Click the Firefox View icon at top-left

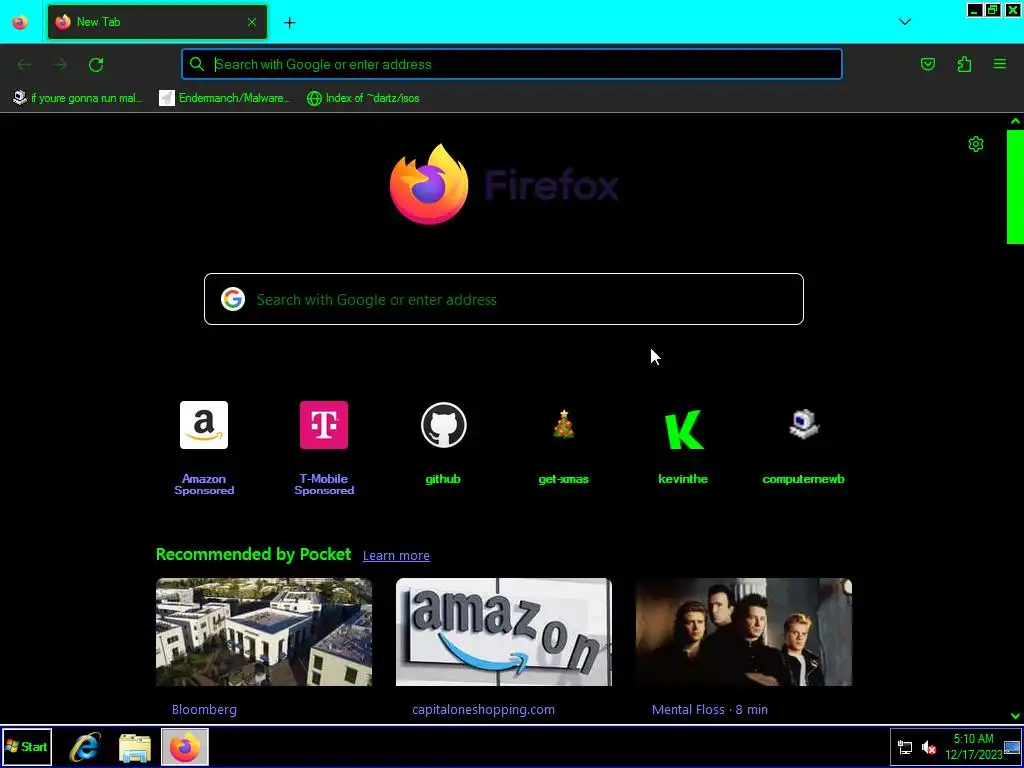(x=20, y=22)
